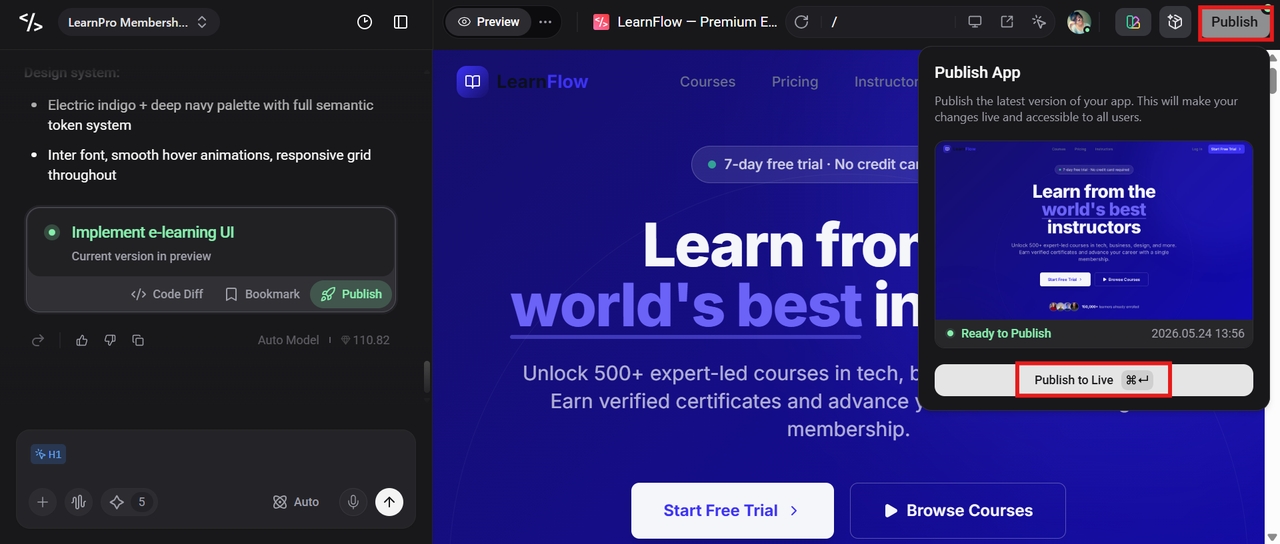Click the 2026.05.24 13:56 timestamp
Viewport: 1280px width, 544px height.
click(x=1197, y=333)
